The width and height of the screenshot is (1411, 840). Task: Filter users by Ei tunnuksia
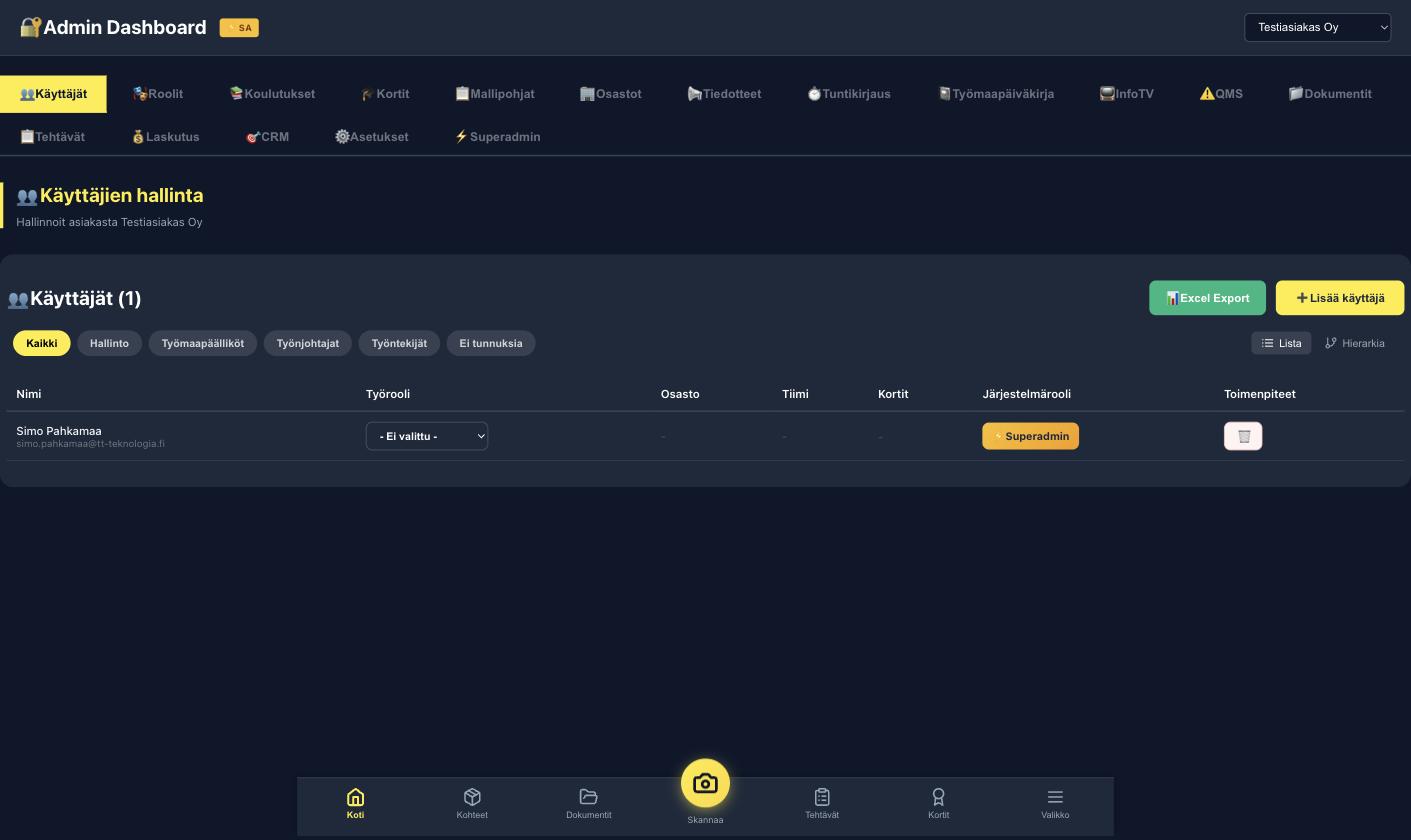tap(491, 343)
